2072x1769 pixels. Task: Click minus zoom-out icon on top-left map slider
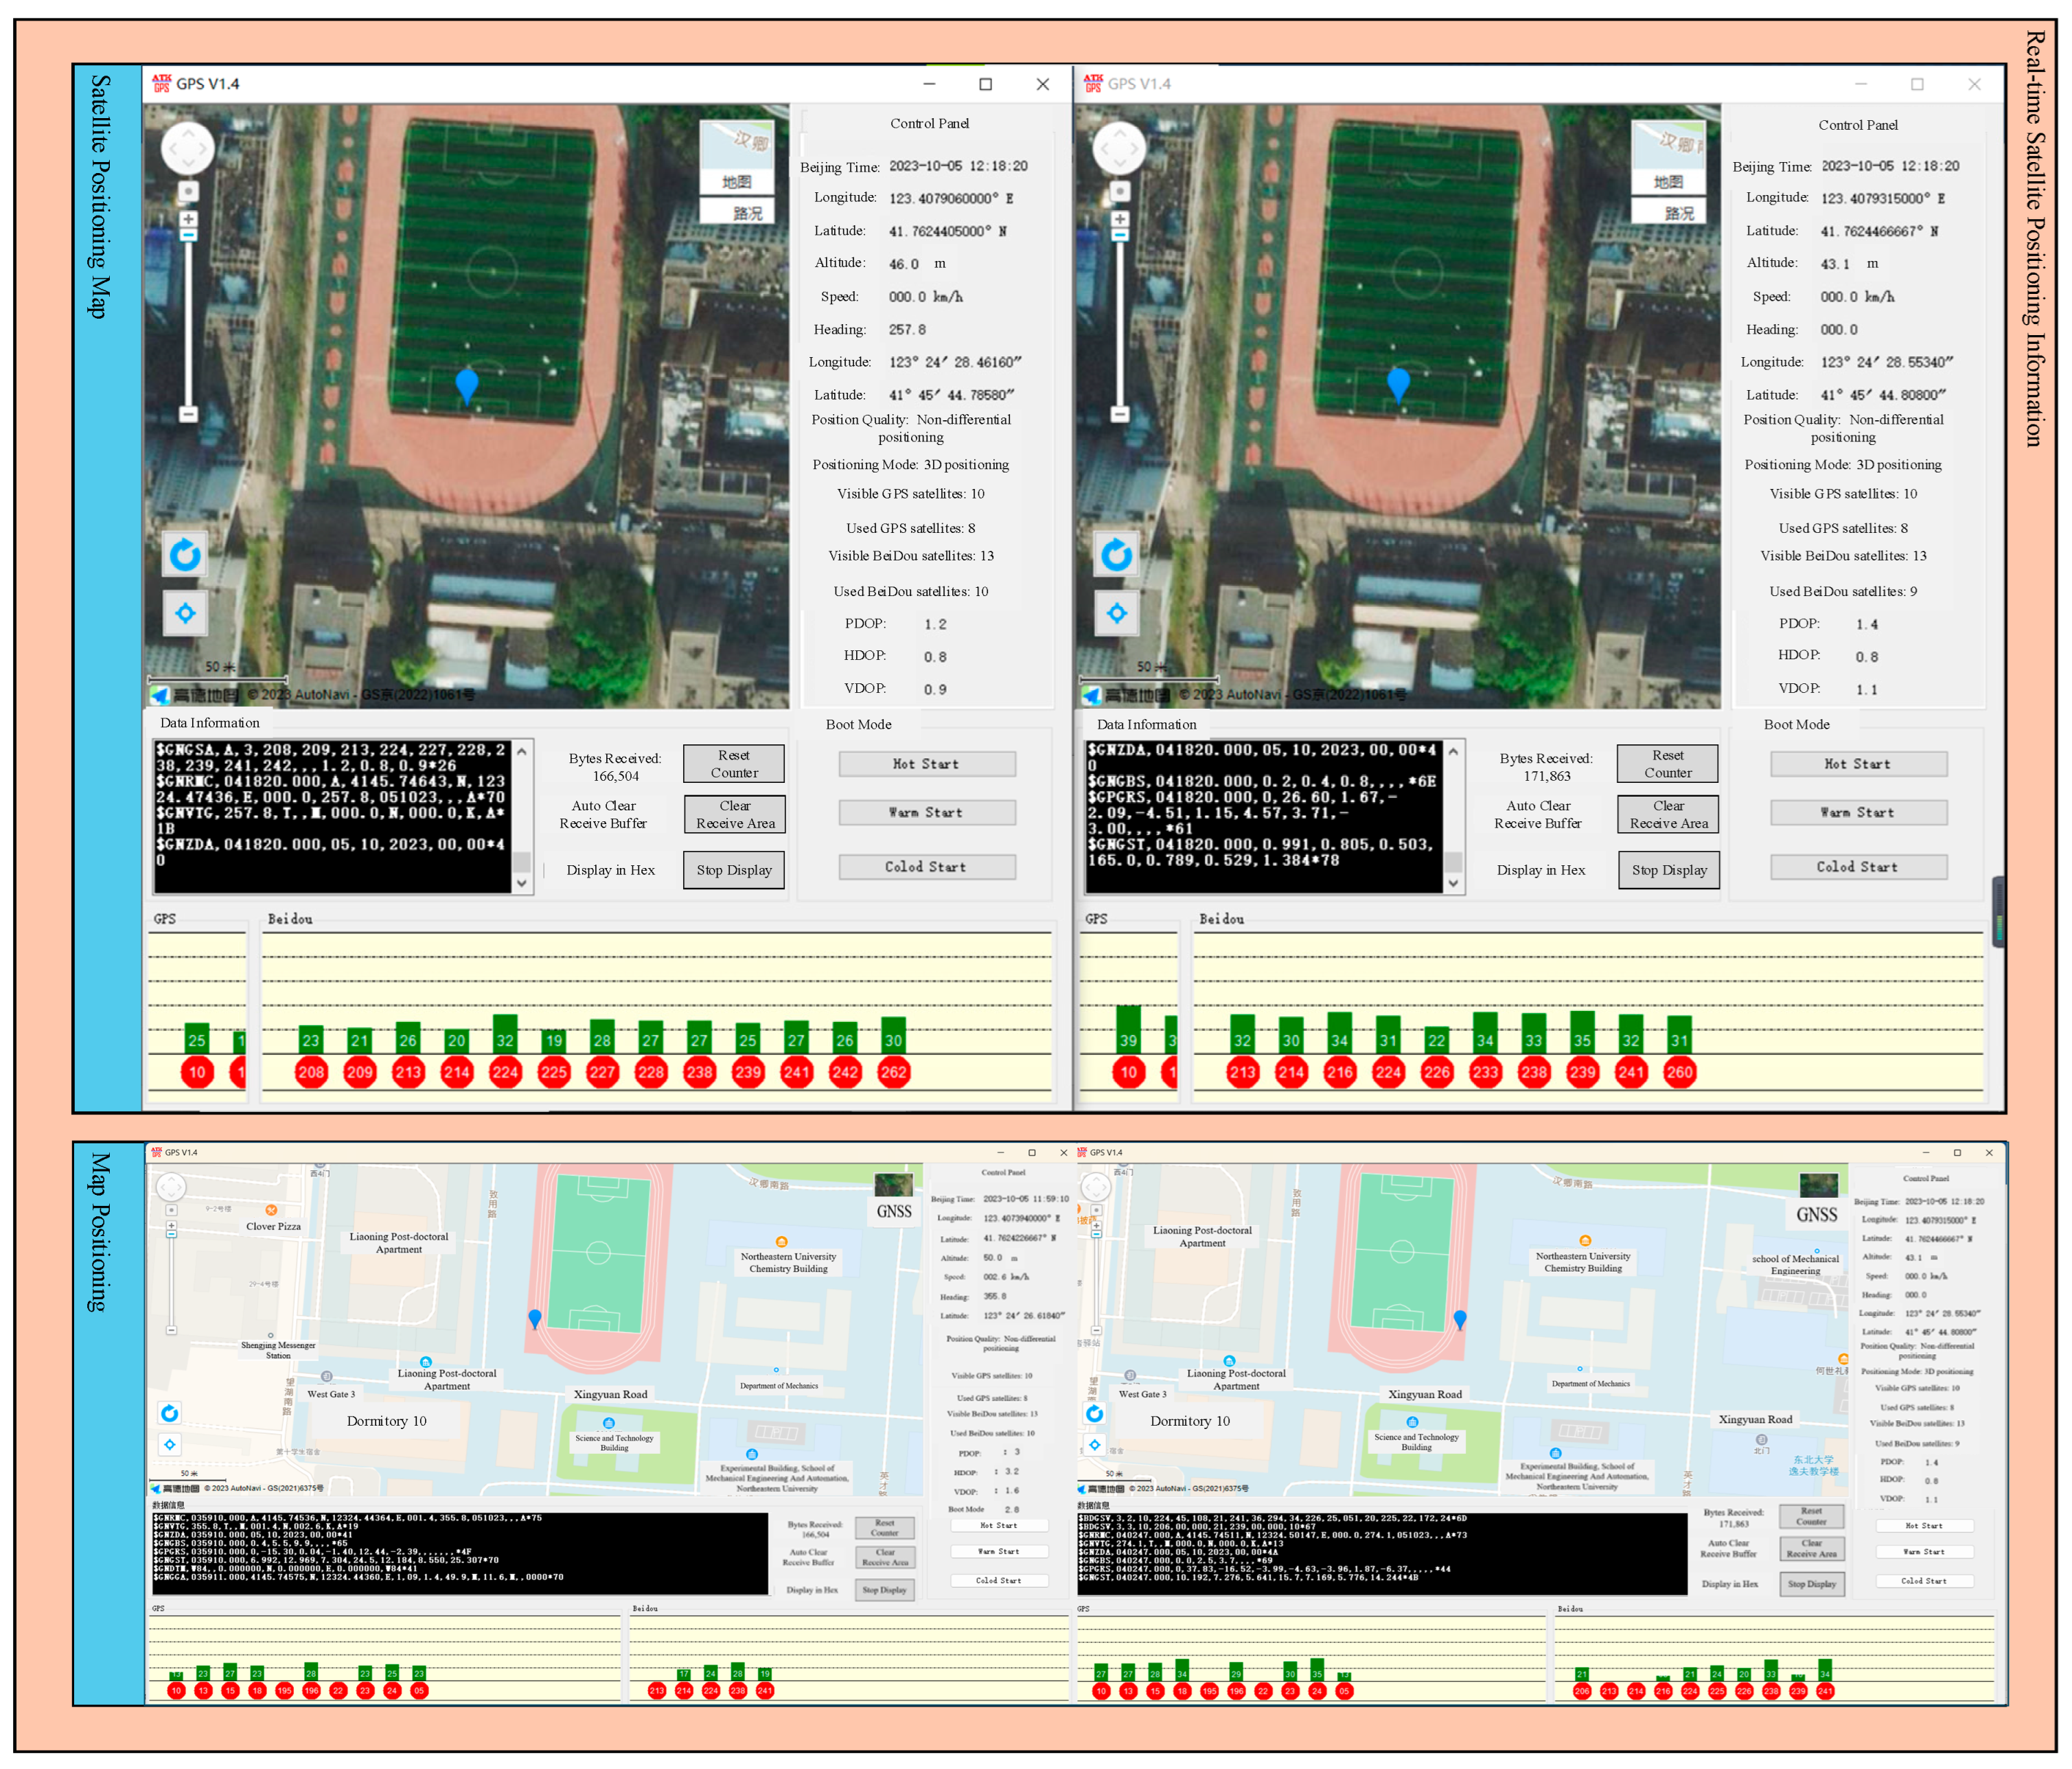pyautogui.click(x=188, y=413)
